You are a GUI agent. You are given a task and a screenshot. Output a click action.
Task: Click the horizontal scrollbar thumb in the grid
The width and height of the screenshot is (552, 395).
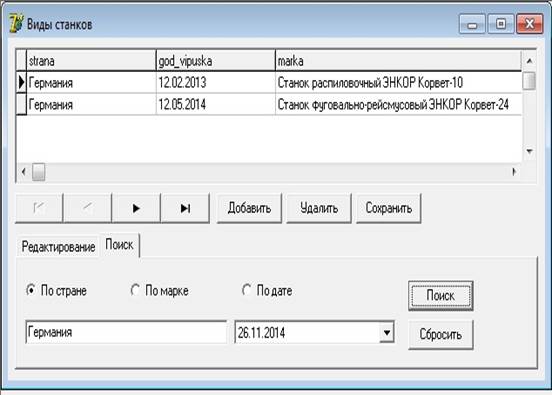[x=39, y=172]
